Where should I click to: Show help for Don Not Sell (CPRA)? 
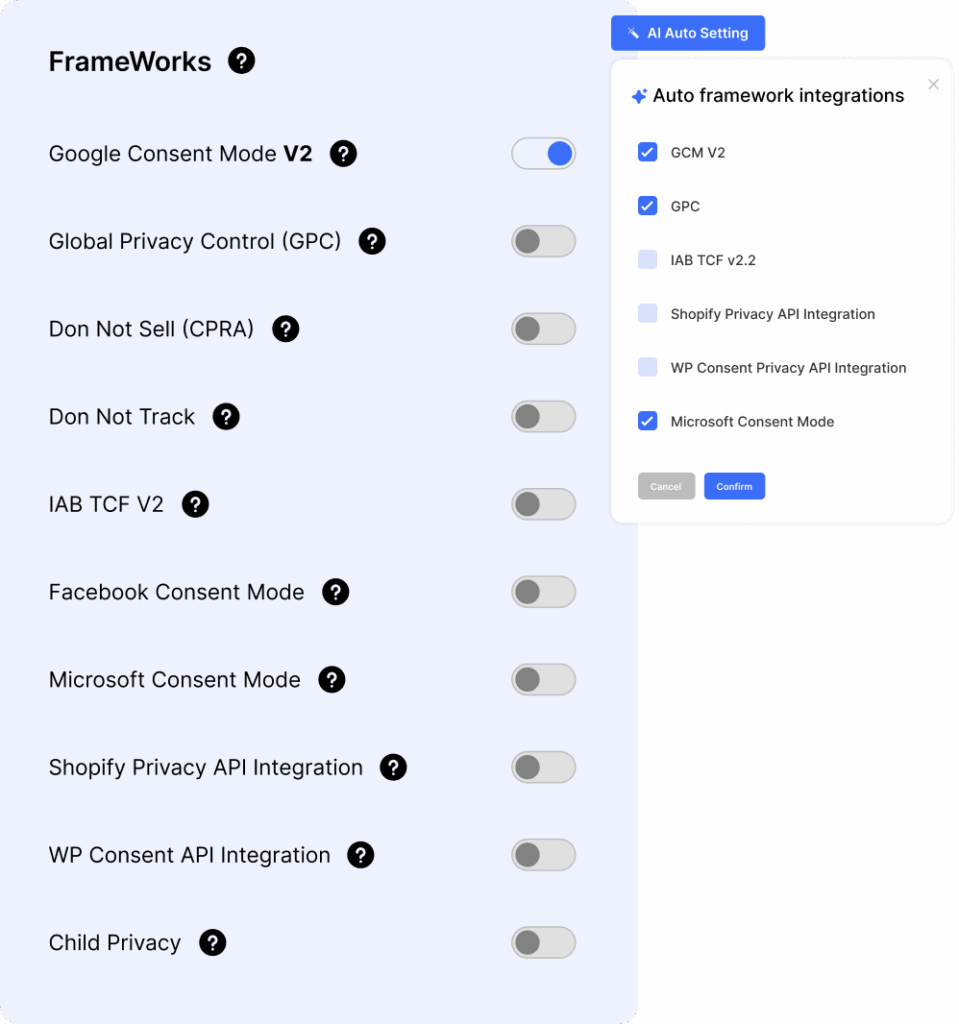286,329
